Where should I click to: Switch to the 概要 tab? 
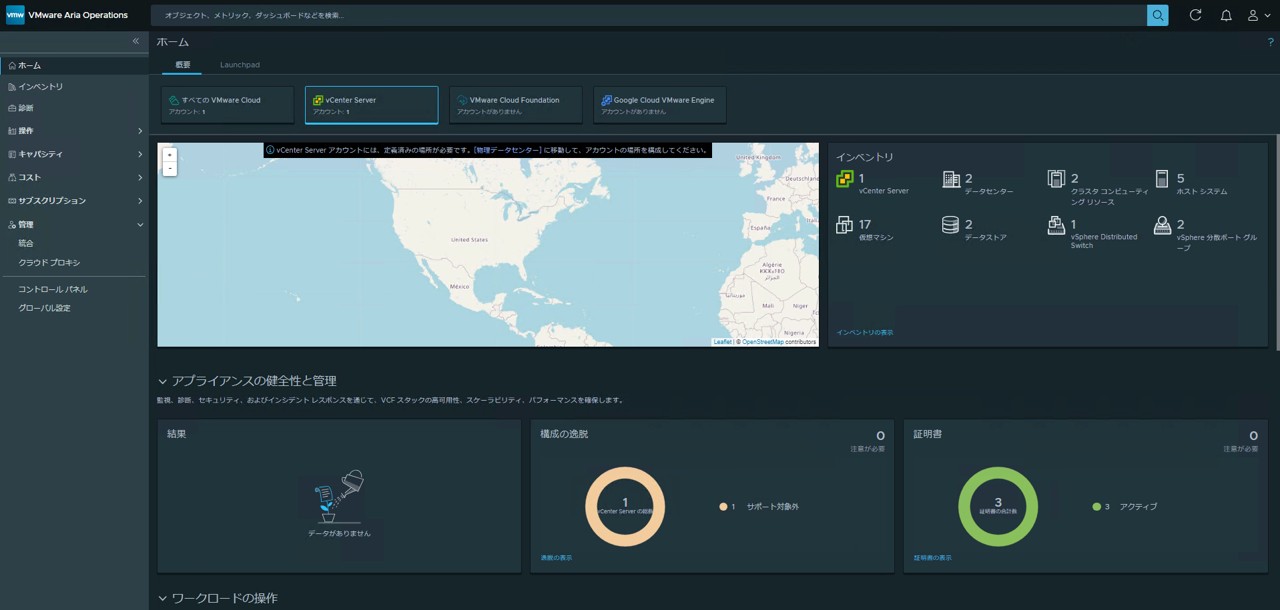tap(182, 65)
